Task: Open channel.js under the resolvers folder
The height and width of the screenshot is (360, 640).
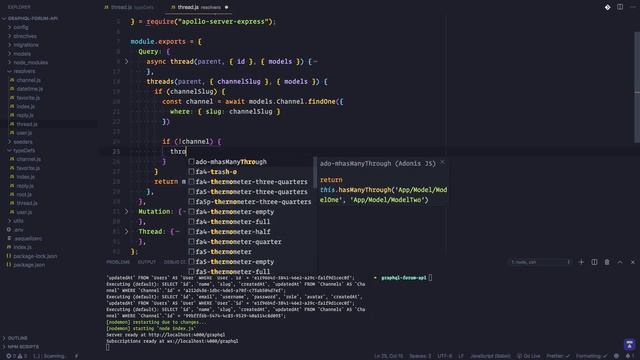Action: pyautogui.click(x=28, y=80)
